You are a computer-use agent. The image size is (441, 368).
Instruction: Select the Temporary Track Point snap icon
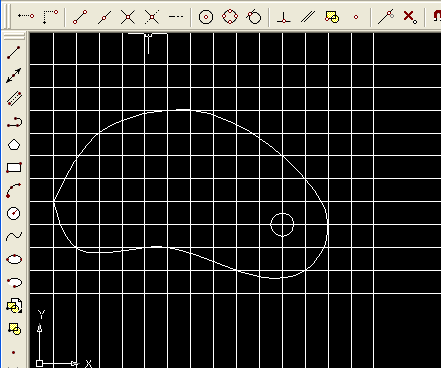click(x=26, y=16)
